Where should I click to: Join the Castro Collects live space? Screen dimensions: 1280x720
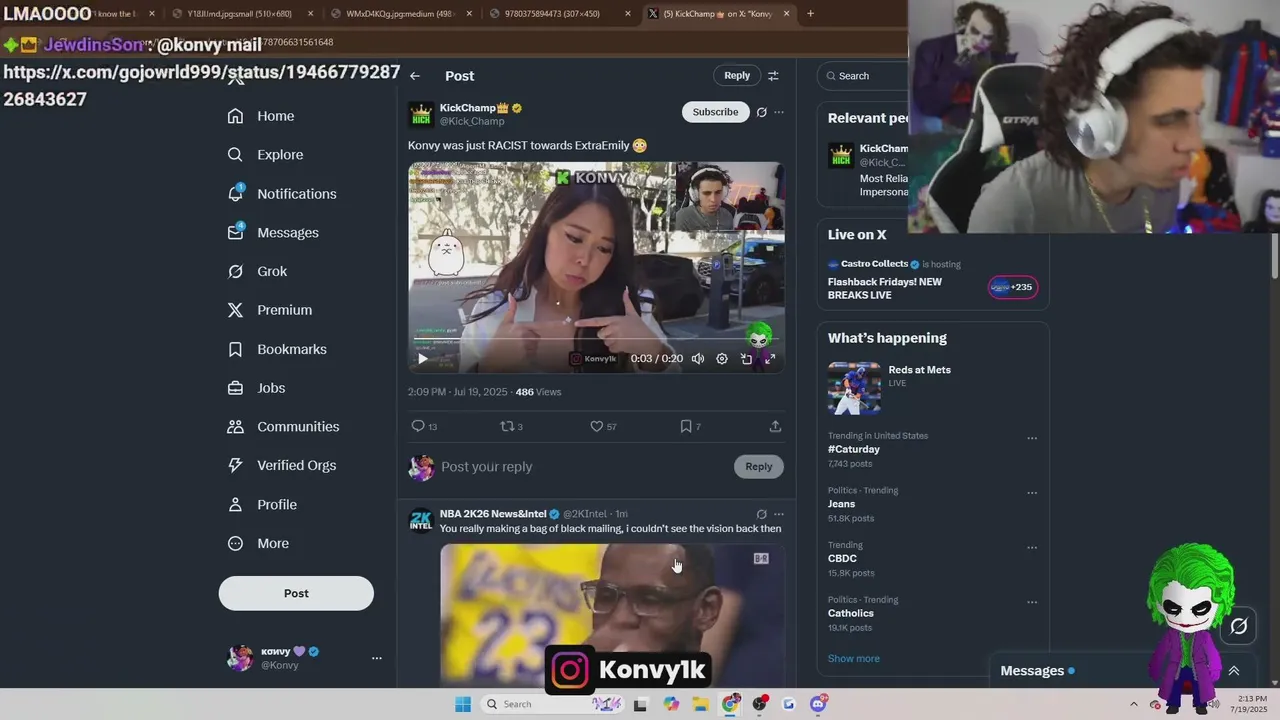[1013, 287]
